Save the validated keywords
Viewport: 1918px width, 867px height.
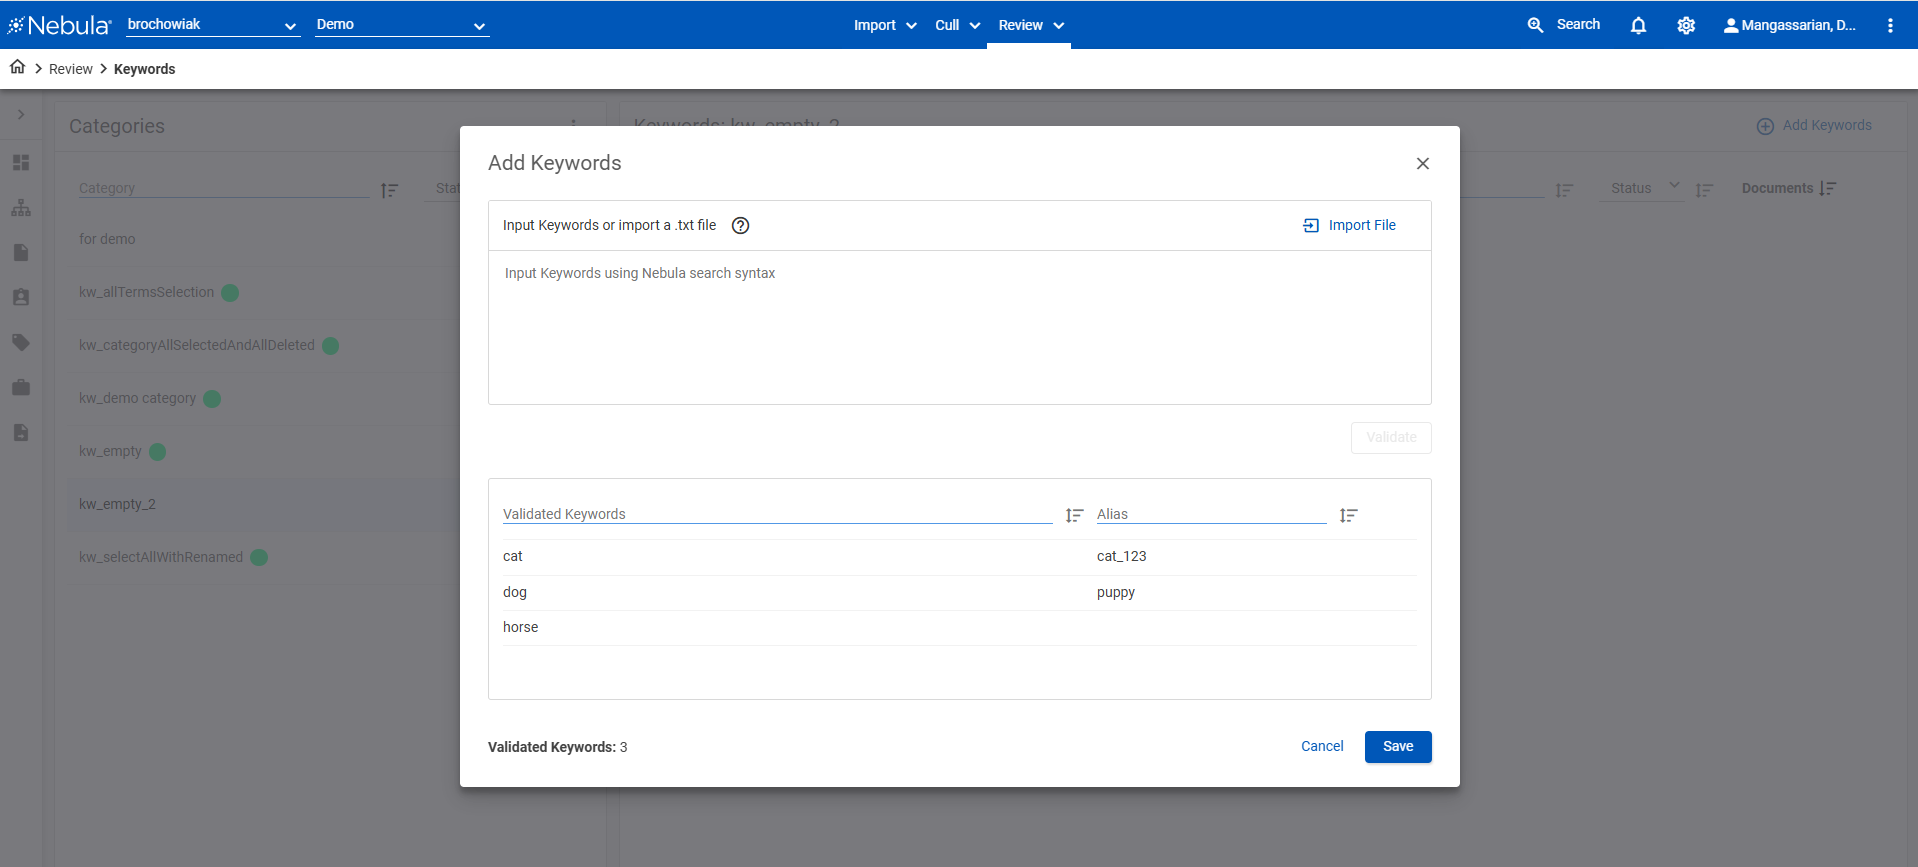pyautogui.click(x=1398, y=747)
